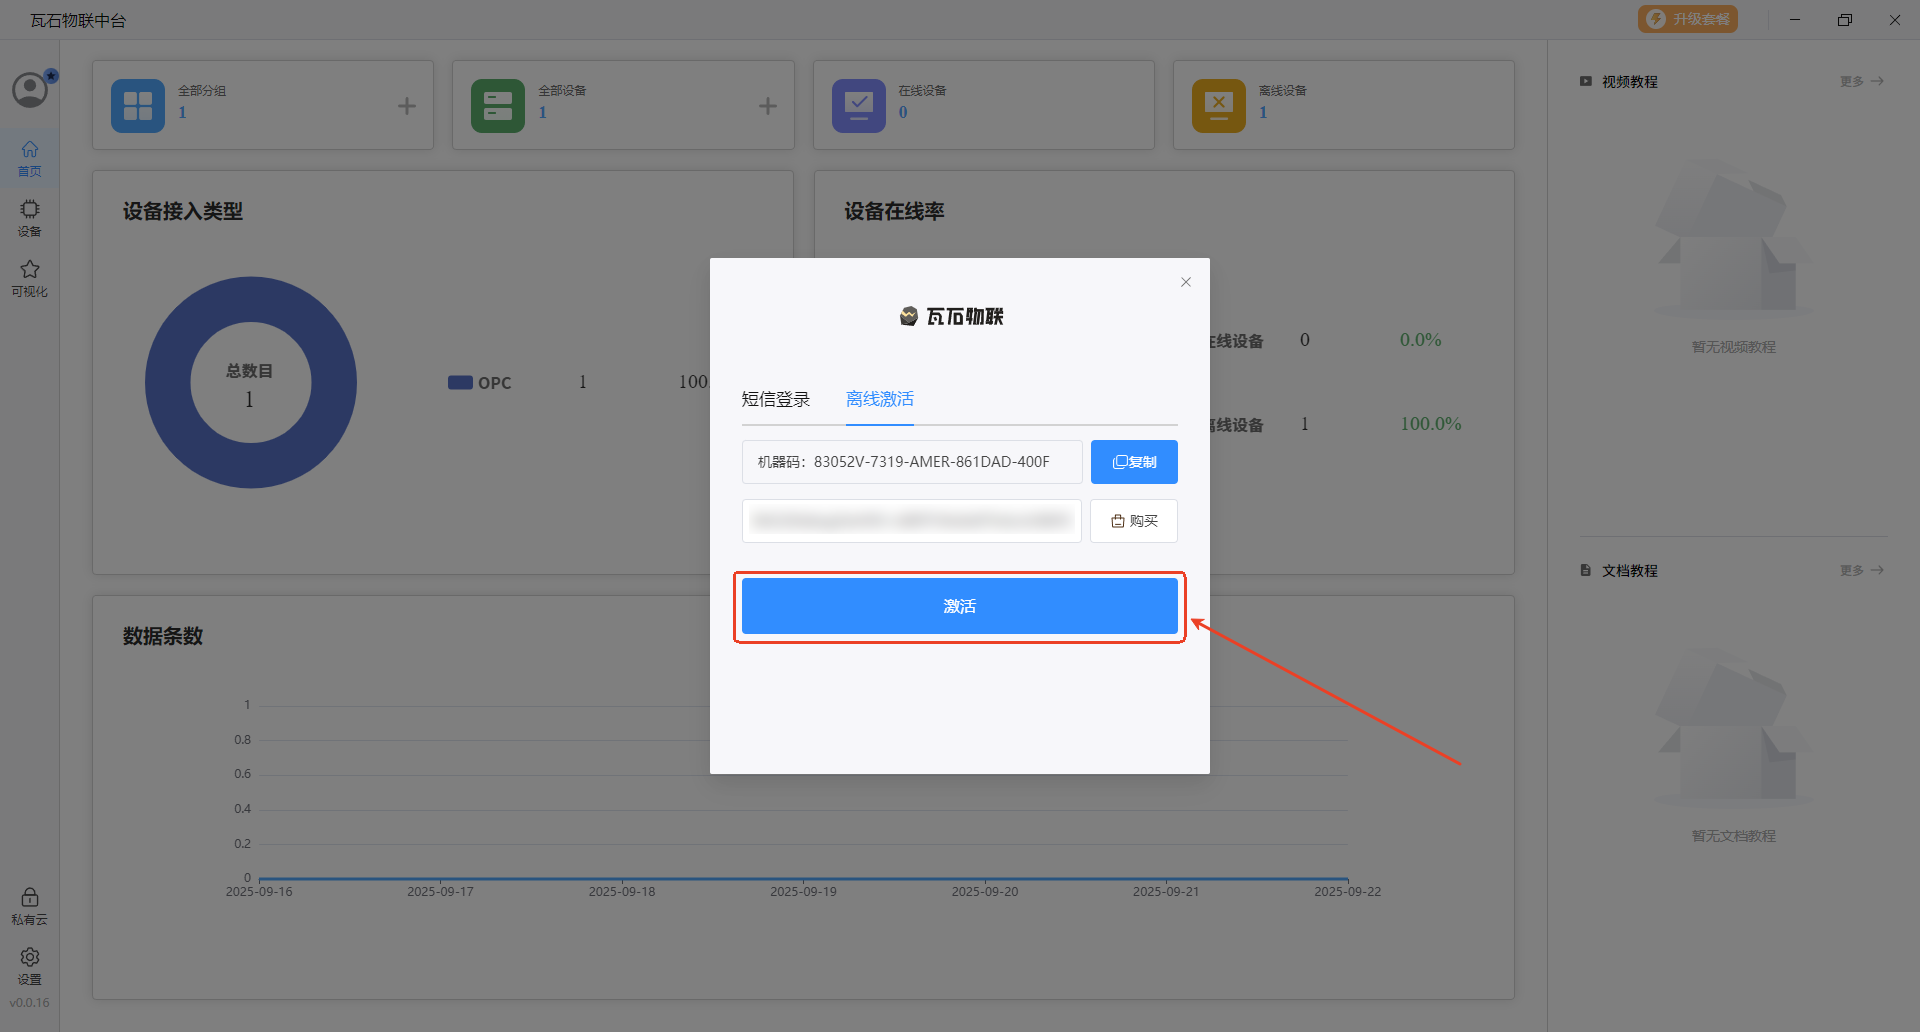Viewport: 1920px width, 1032px height.
Task: Click the 离线设备 orange monitor icon
Action: 1218,106
